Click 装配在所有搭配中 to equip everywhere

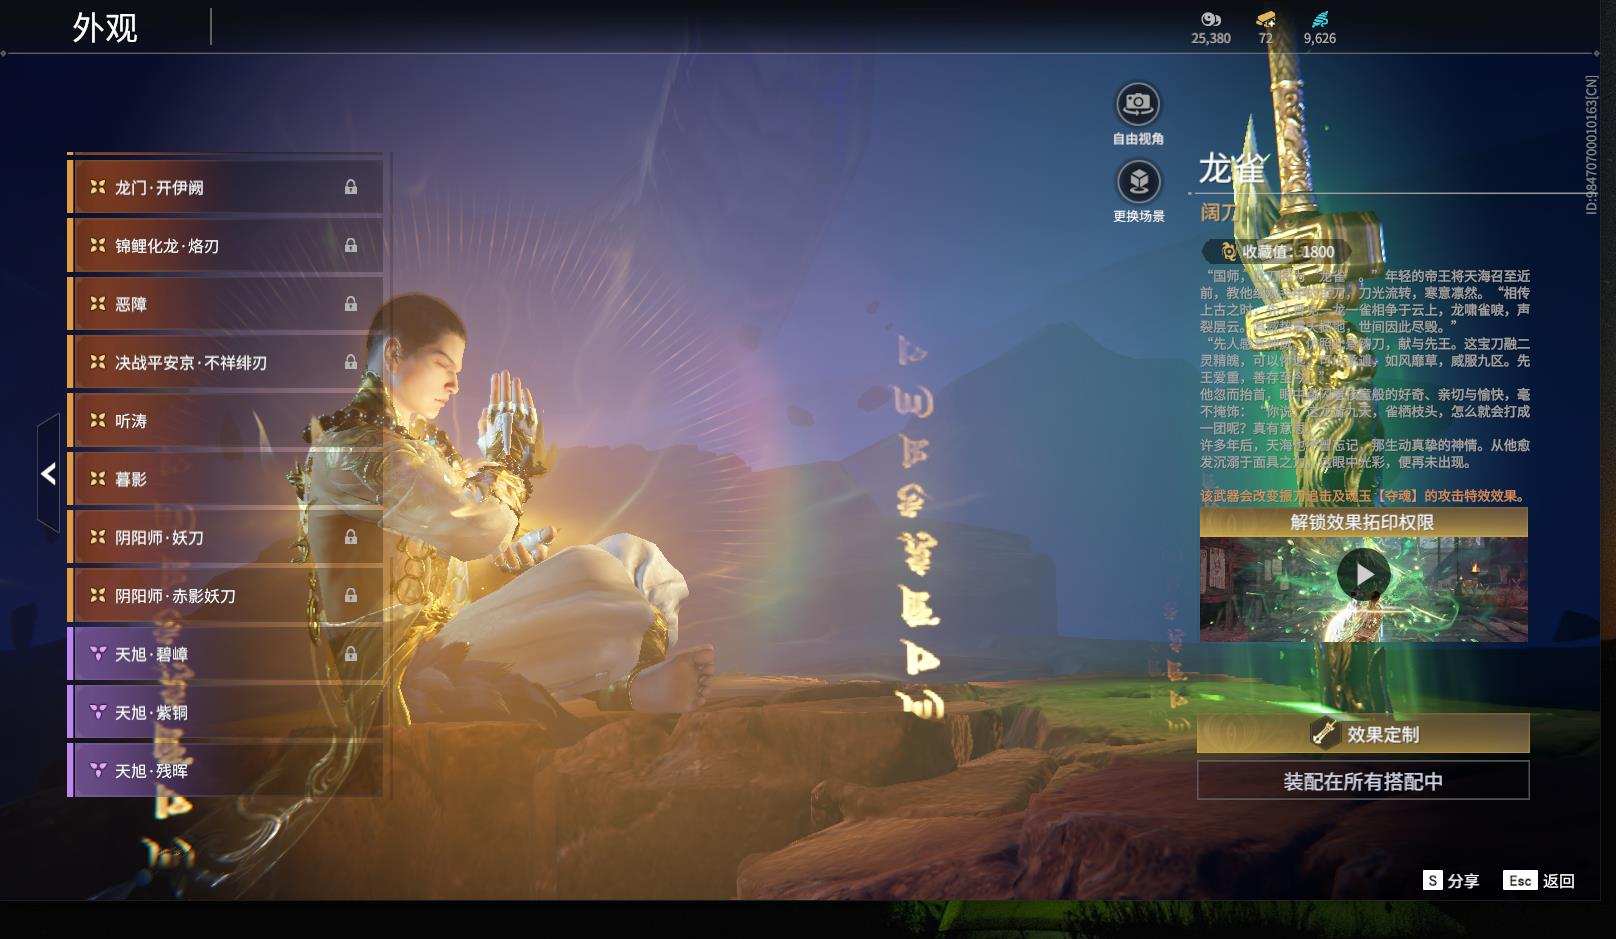[1363, 781]
